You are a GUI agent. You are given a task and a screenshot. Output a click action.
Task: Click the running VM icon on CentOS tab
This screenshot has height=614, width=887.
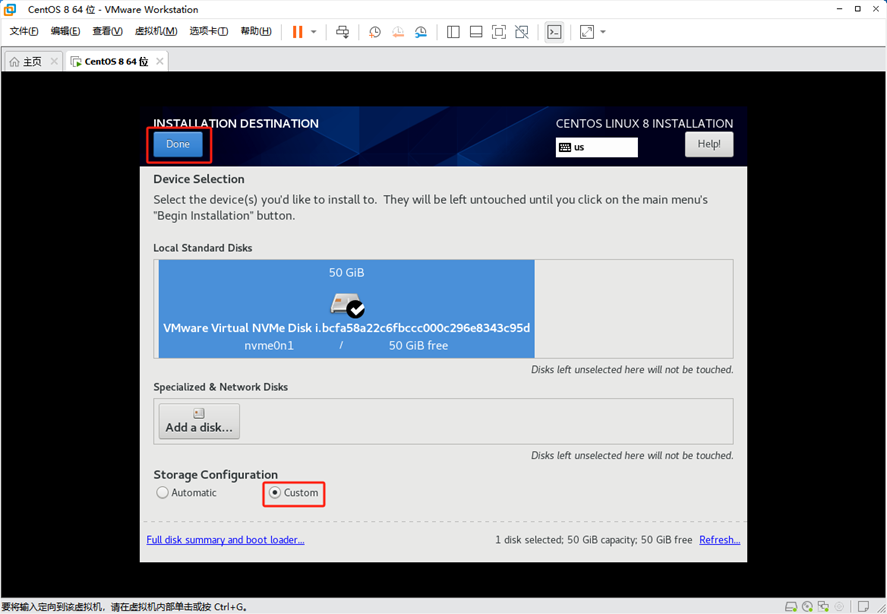pyautogui.click(x=76, y=61)
